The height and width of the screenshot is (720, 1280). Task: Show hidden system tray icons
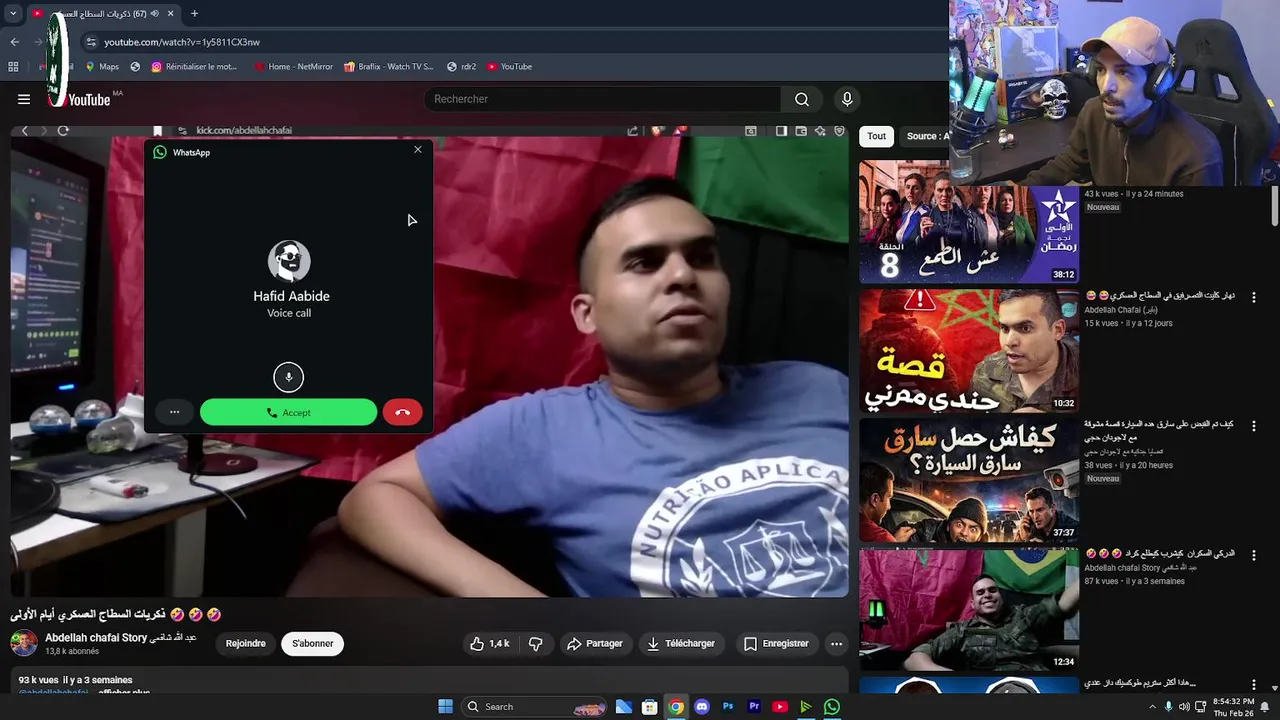(x=1152, y=707)
